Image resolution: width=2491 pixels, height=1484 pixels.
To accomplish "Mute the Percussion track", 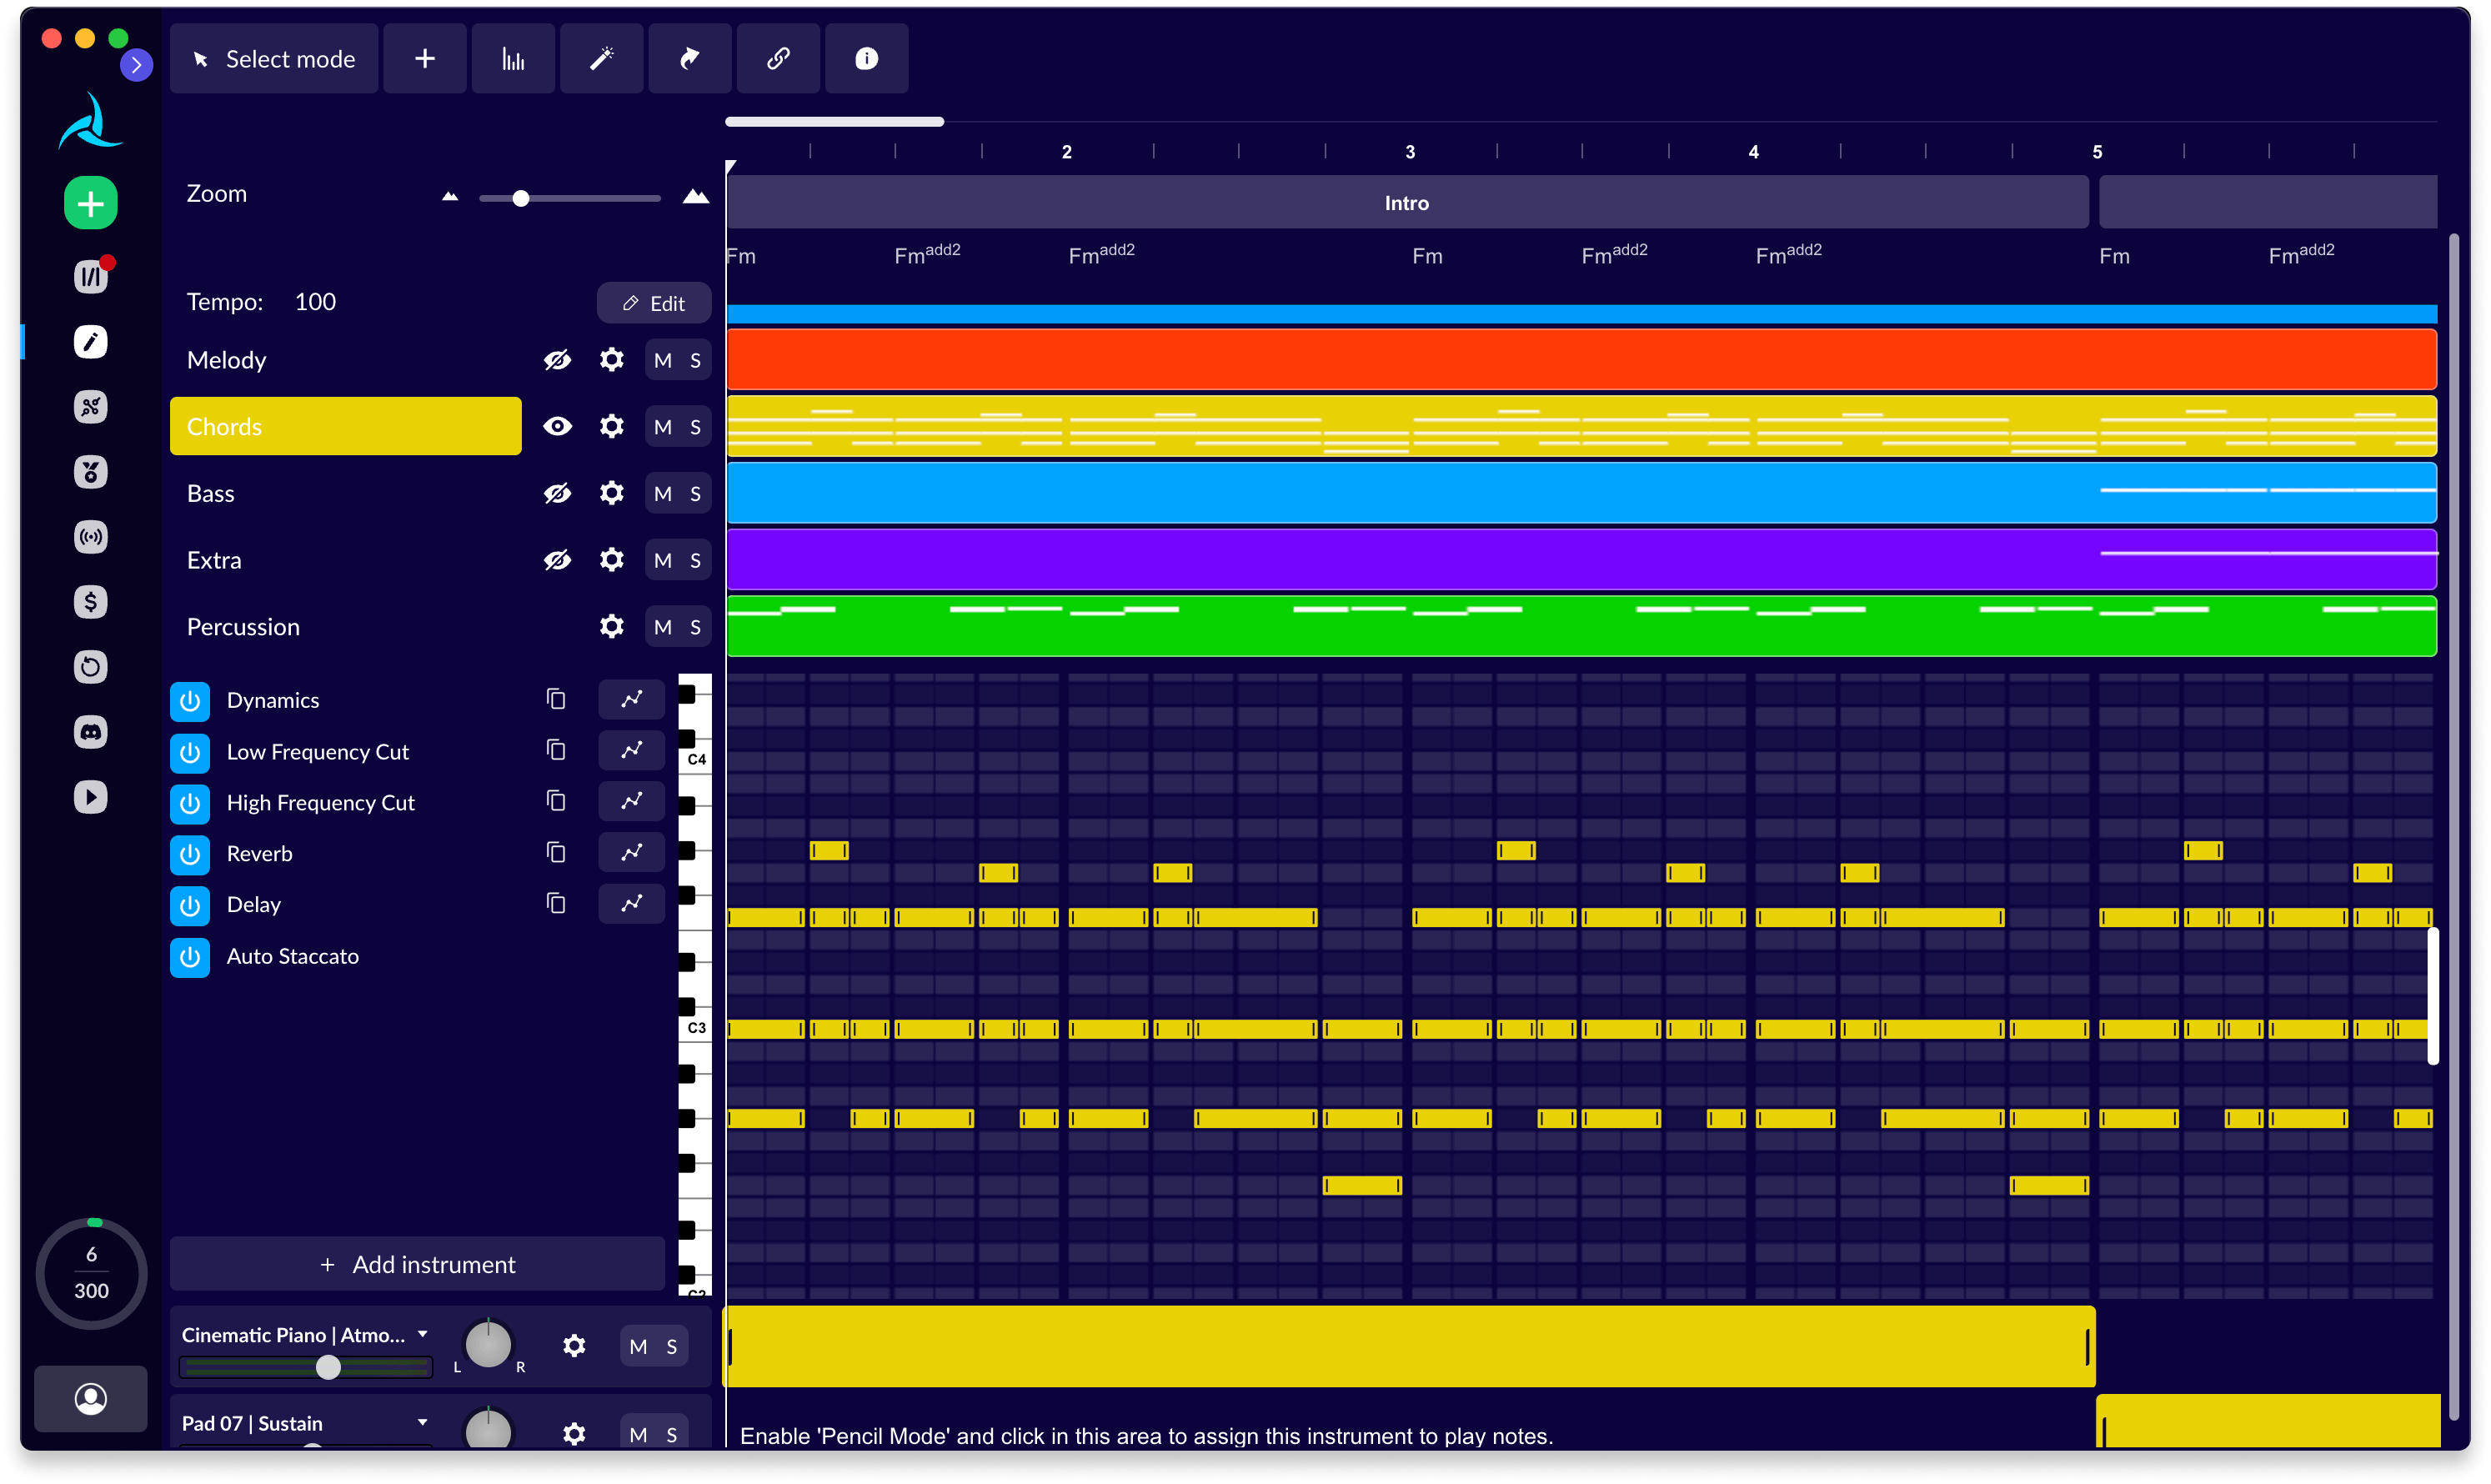I will [663, 627].
